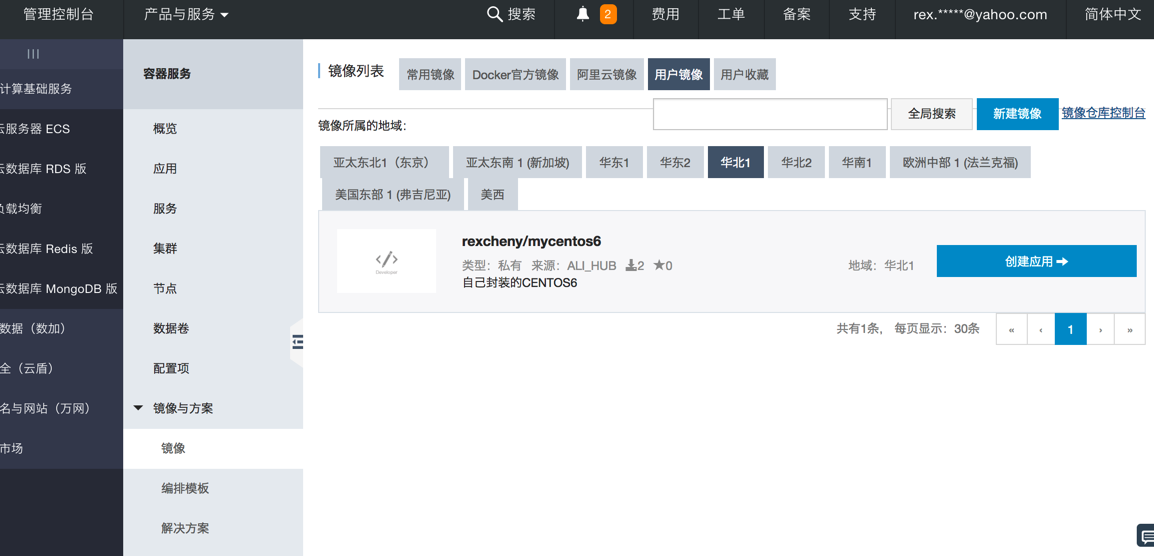Select page 1 in pagination

coord(1071,329)
